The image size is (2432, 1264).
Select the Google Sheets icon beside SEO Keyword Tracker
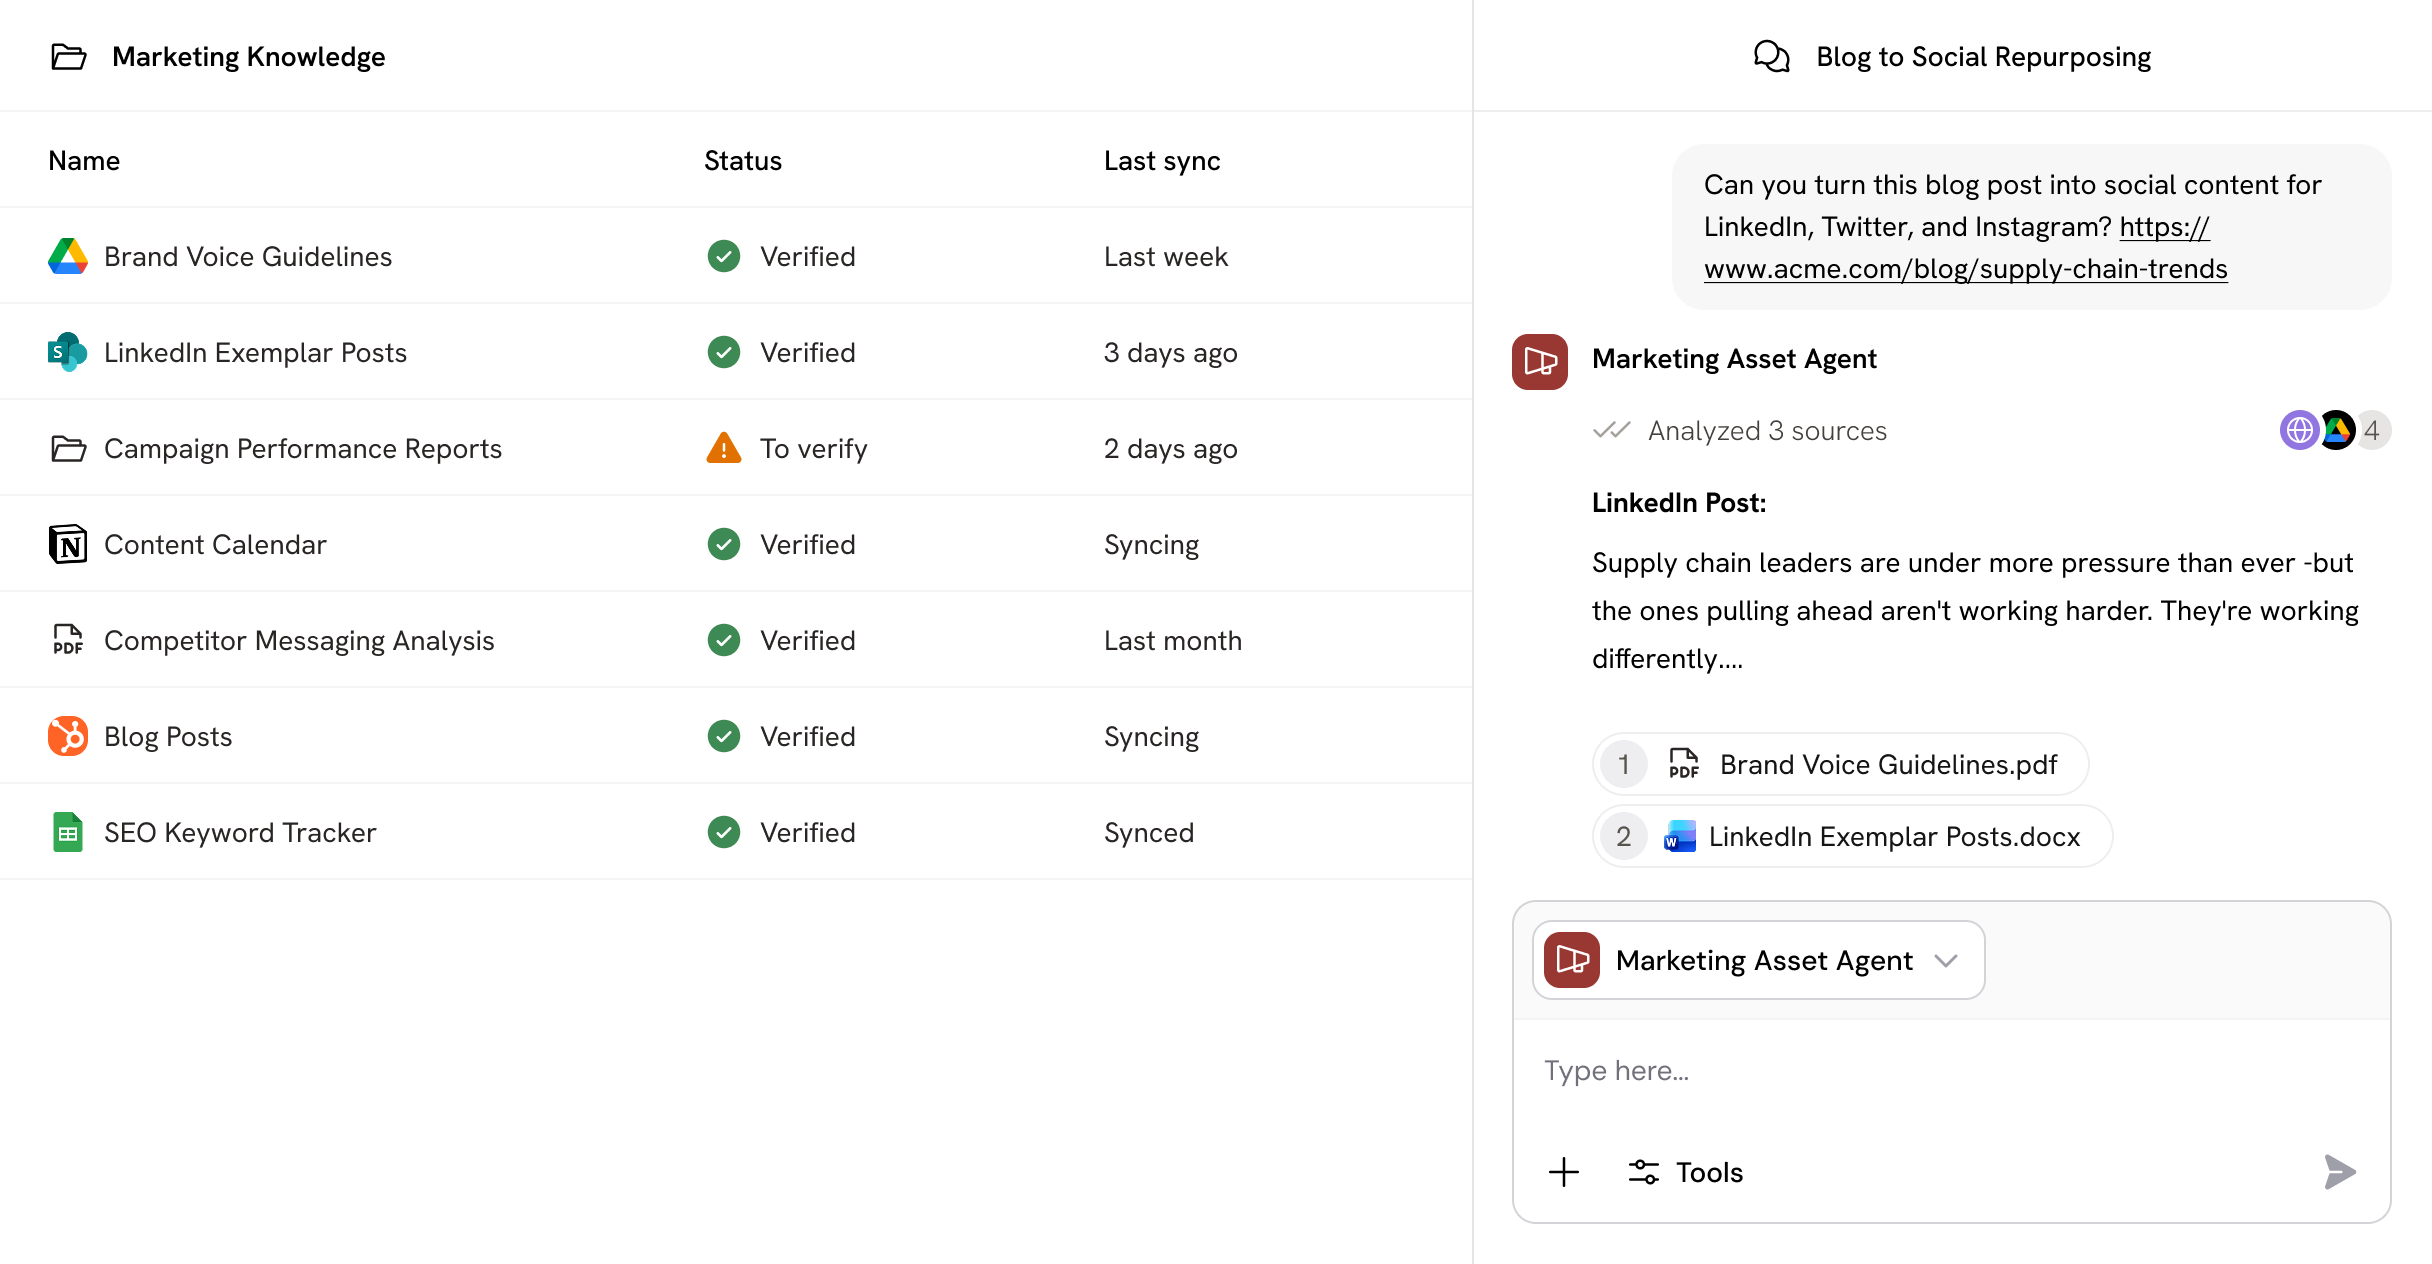67,832
